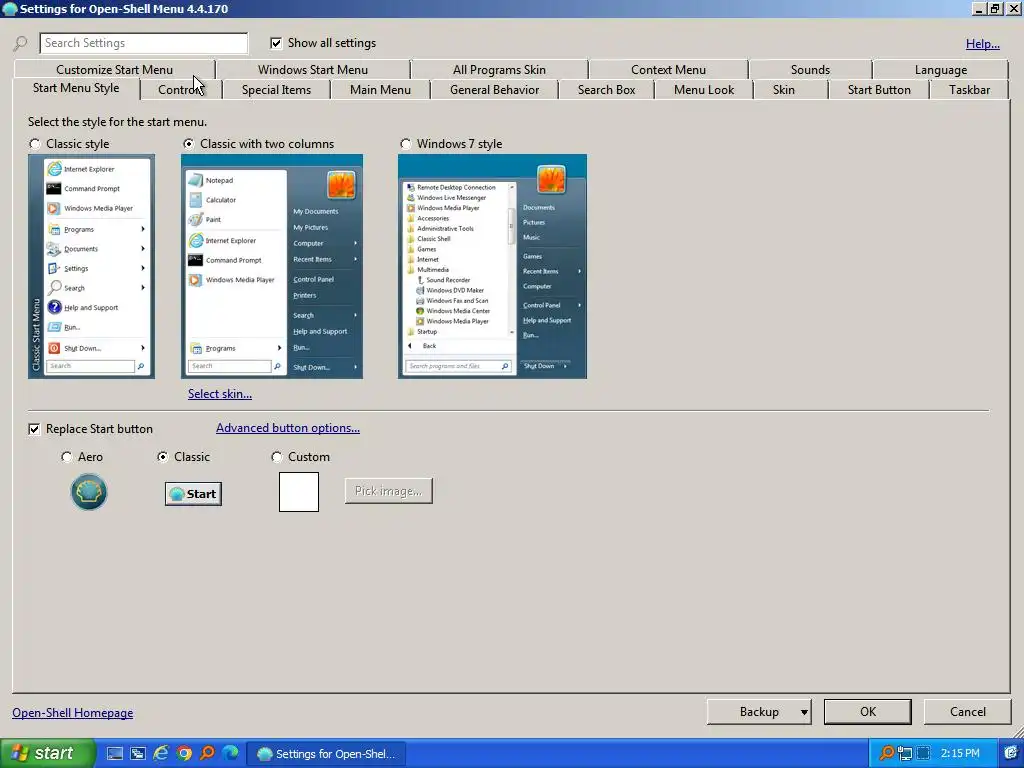The image size is (1024, 768).
Task: Click the orange magnifier system tray icon
Action: (x=887, y=753)
